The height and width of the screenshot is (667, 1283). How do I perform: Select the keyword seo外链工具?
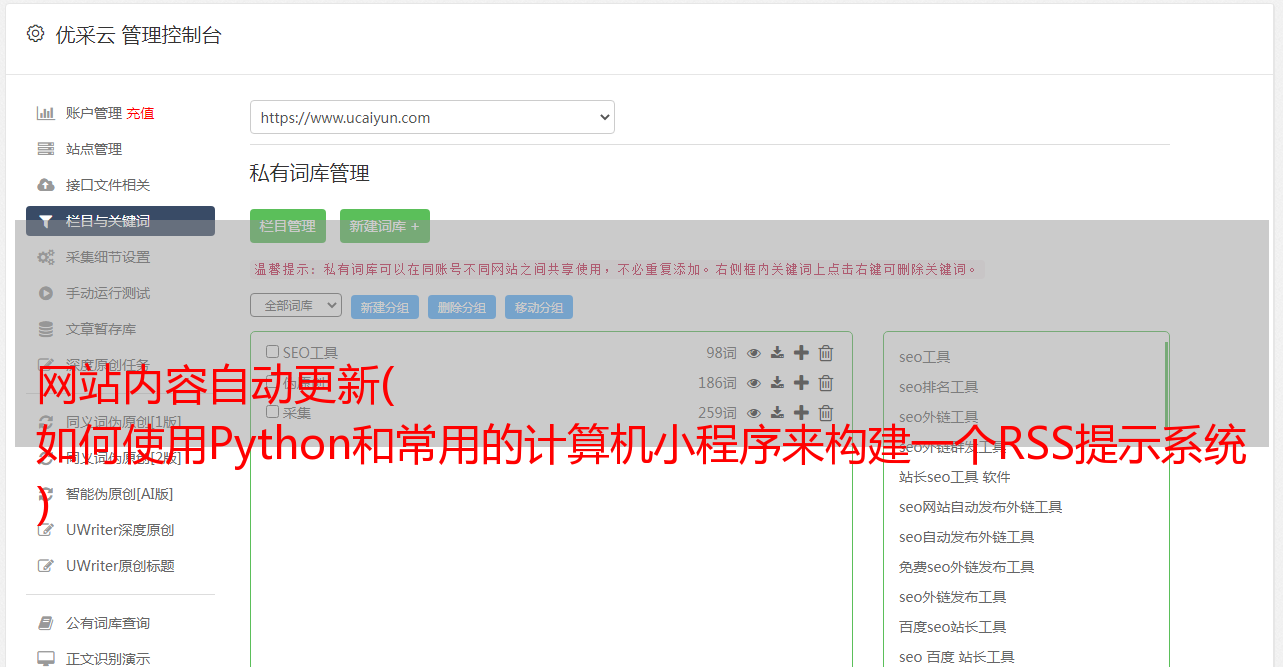939,417
